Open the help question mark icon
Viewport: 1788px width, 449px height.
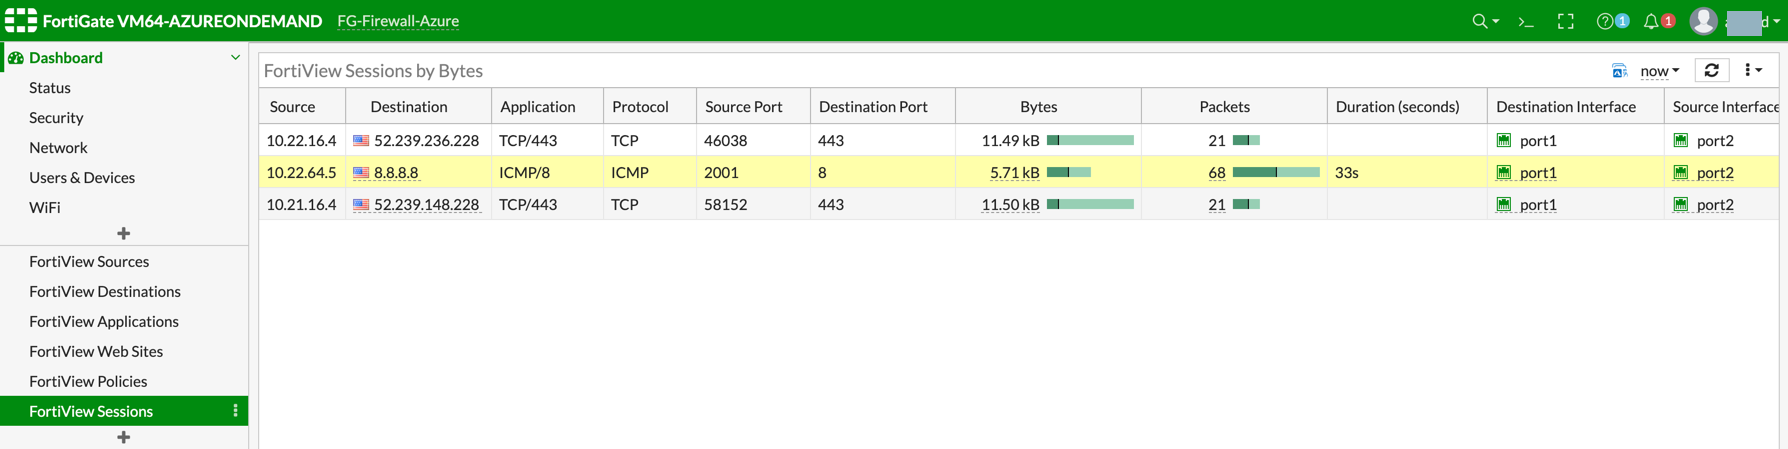point(1605,21)
